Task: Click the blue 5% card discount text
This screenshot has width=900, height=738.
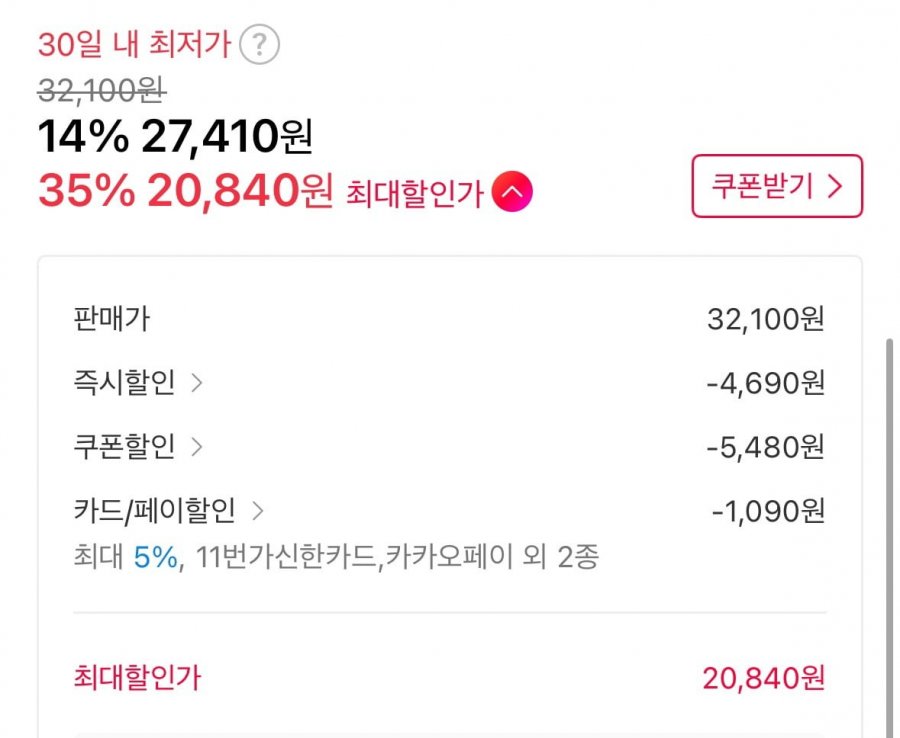Action: coord(156,557)
